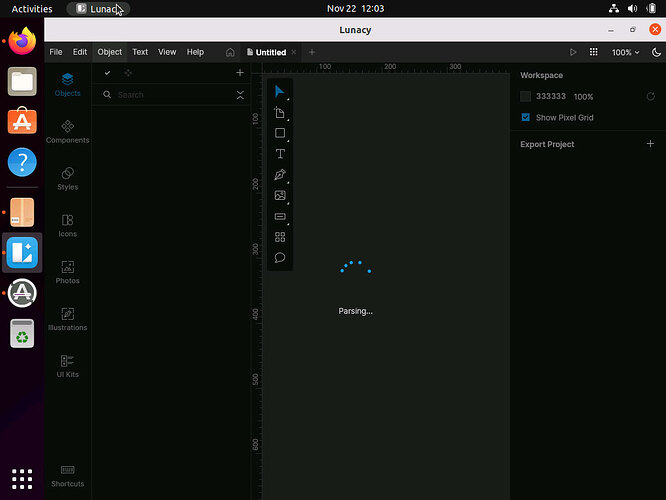Viewport: 666px width, 500px height.
Task: Go to the Home tab icon
Action: pos(230,52)
